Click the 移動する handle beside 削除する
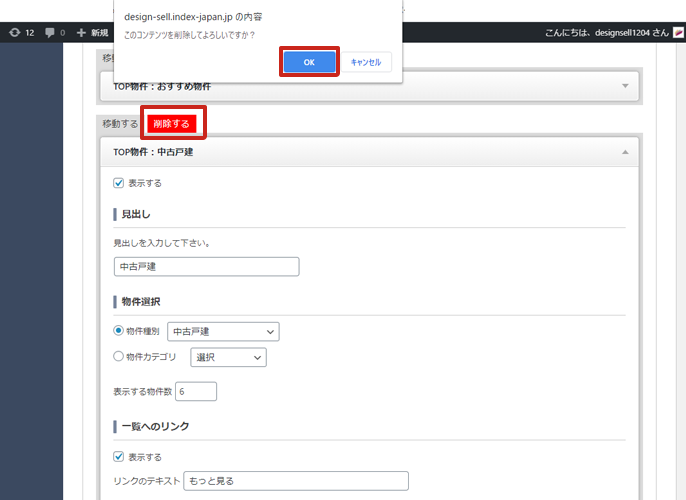Screen dimensions: 686x500 click(x=119, y=124)
